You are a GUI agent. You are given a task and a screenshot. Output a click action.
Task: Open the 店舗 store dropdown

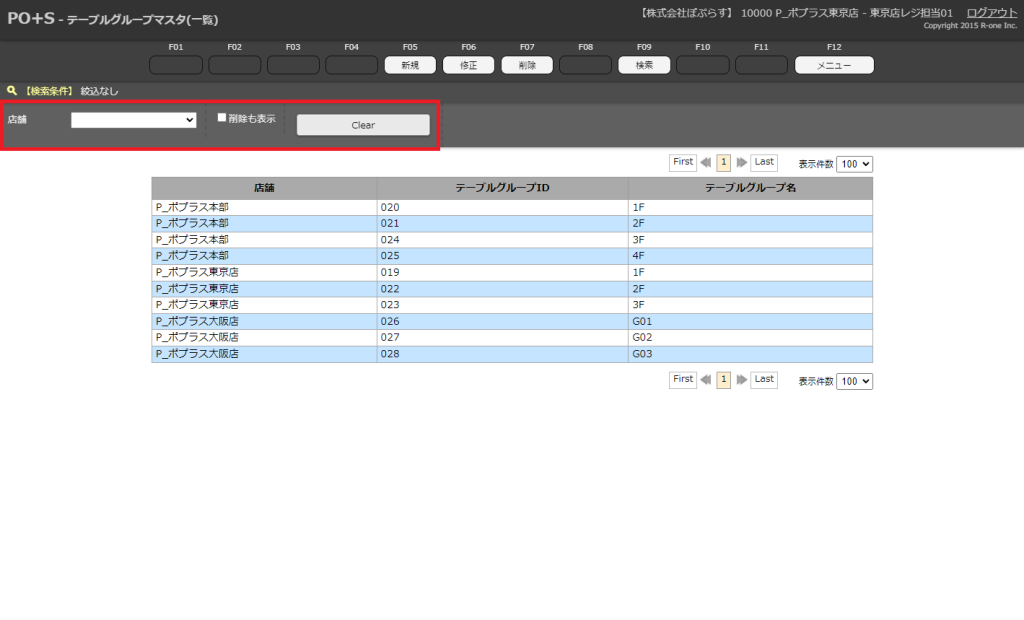click(x=133, y=120)
